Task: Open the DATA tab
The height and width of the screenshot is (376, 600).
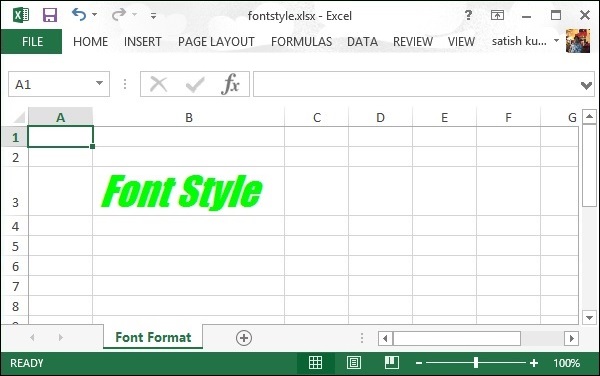Action: click(x=362, y=41)
